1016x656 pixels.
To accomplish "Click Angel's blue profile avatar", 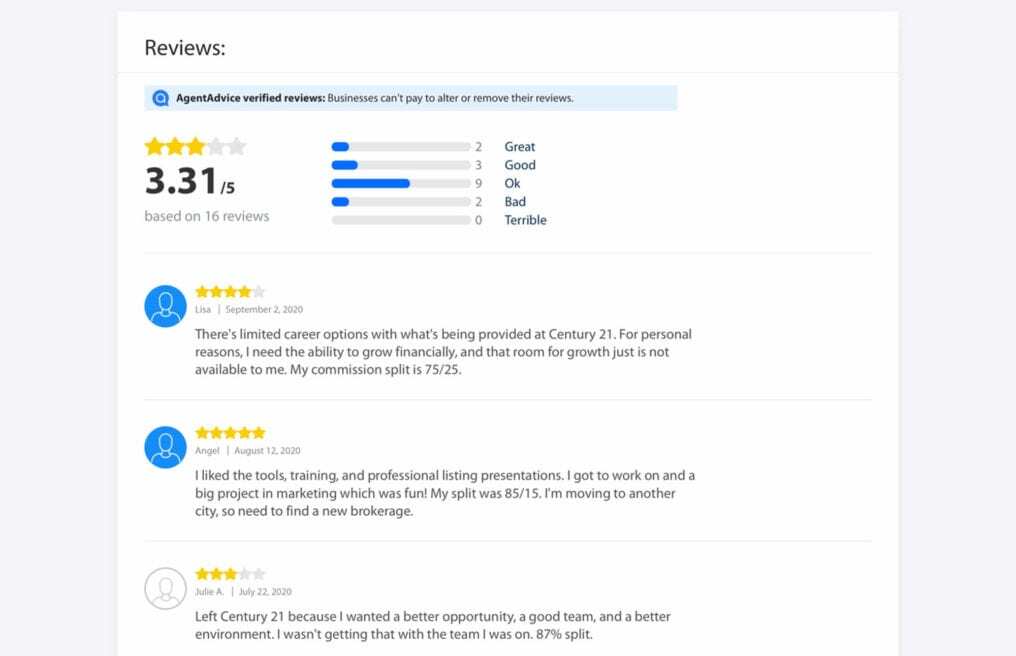I will (165, 447).
